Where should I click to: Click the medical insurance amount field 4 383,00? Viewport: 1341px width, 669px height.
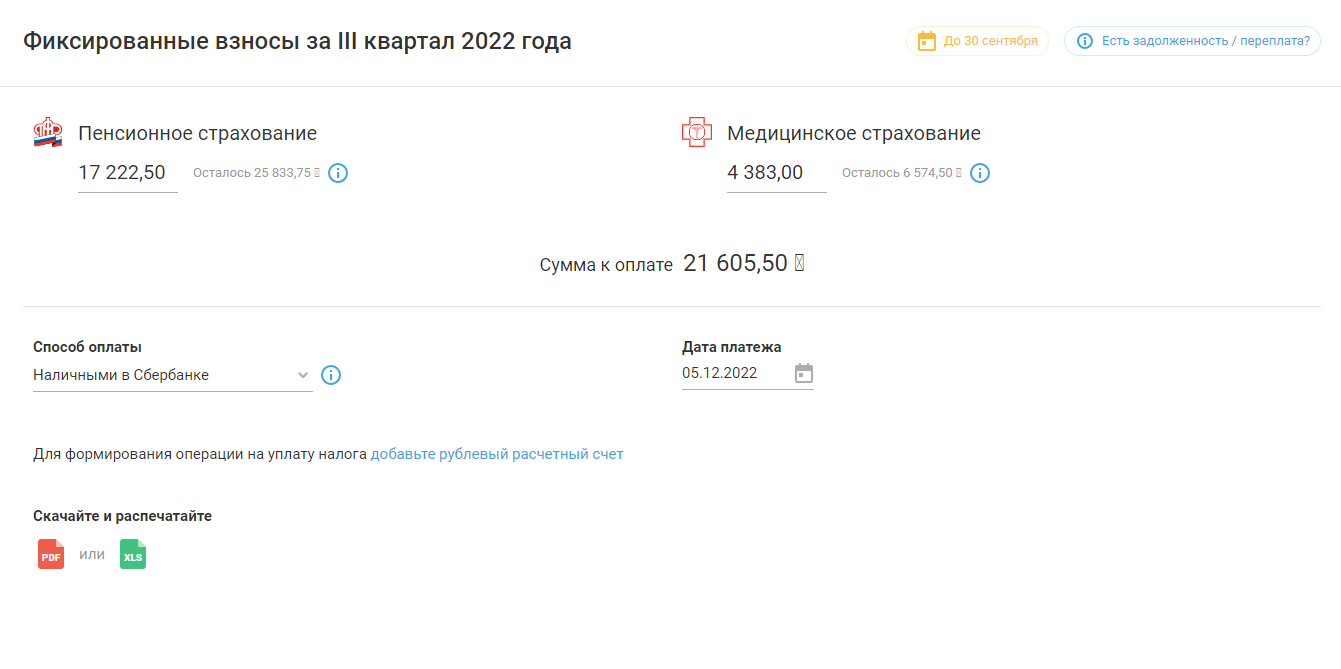(766, 173)
